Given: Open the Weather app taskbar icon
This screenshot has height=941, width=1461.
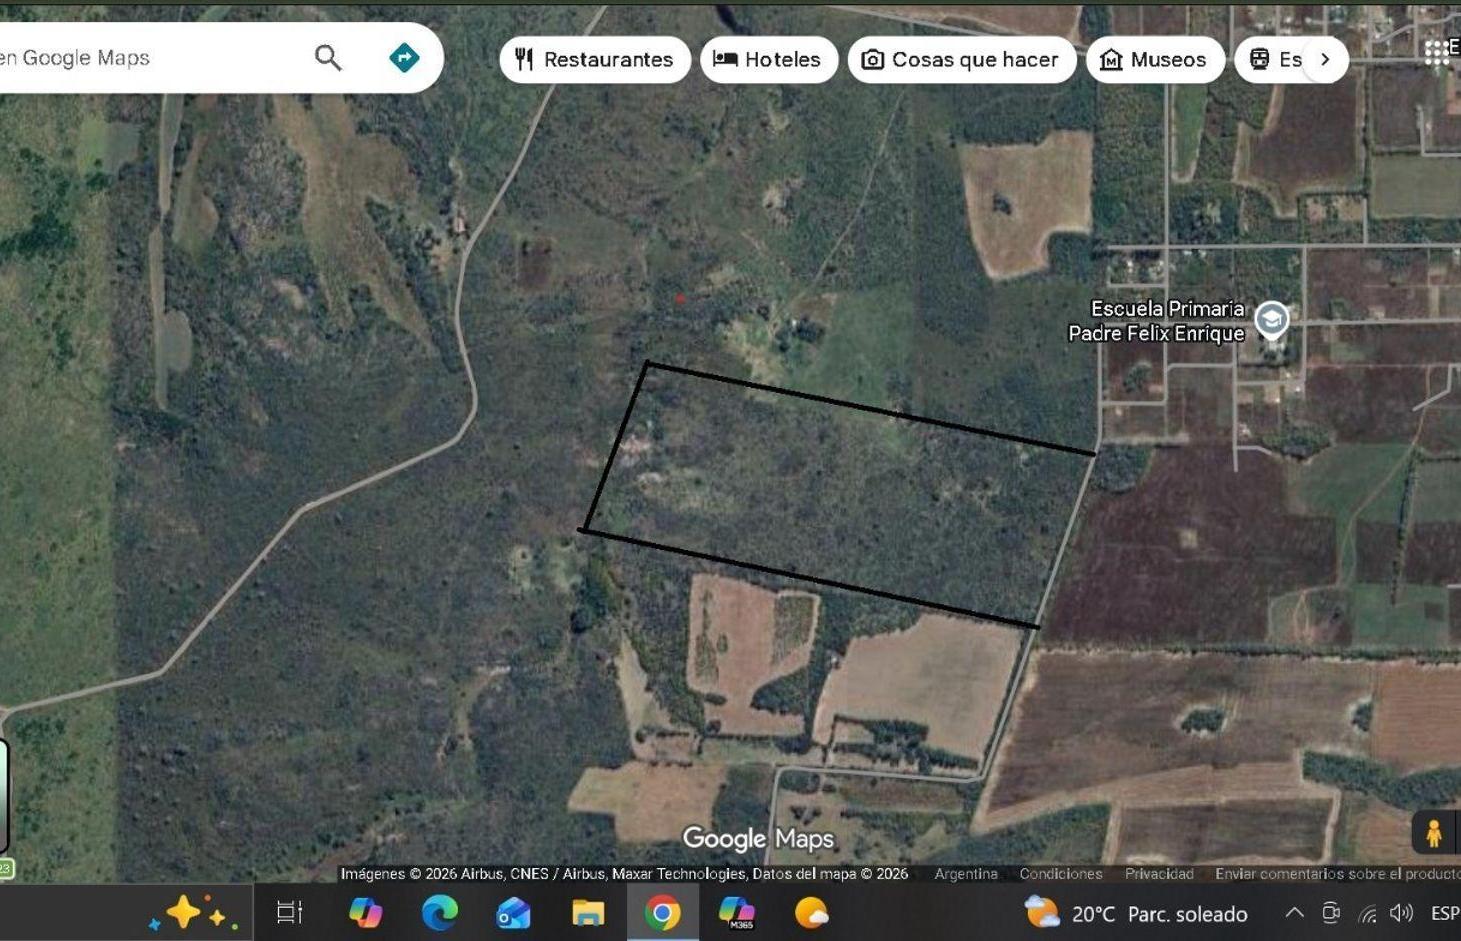Looking at the screenshot, I should pos(811,913).
